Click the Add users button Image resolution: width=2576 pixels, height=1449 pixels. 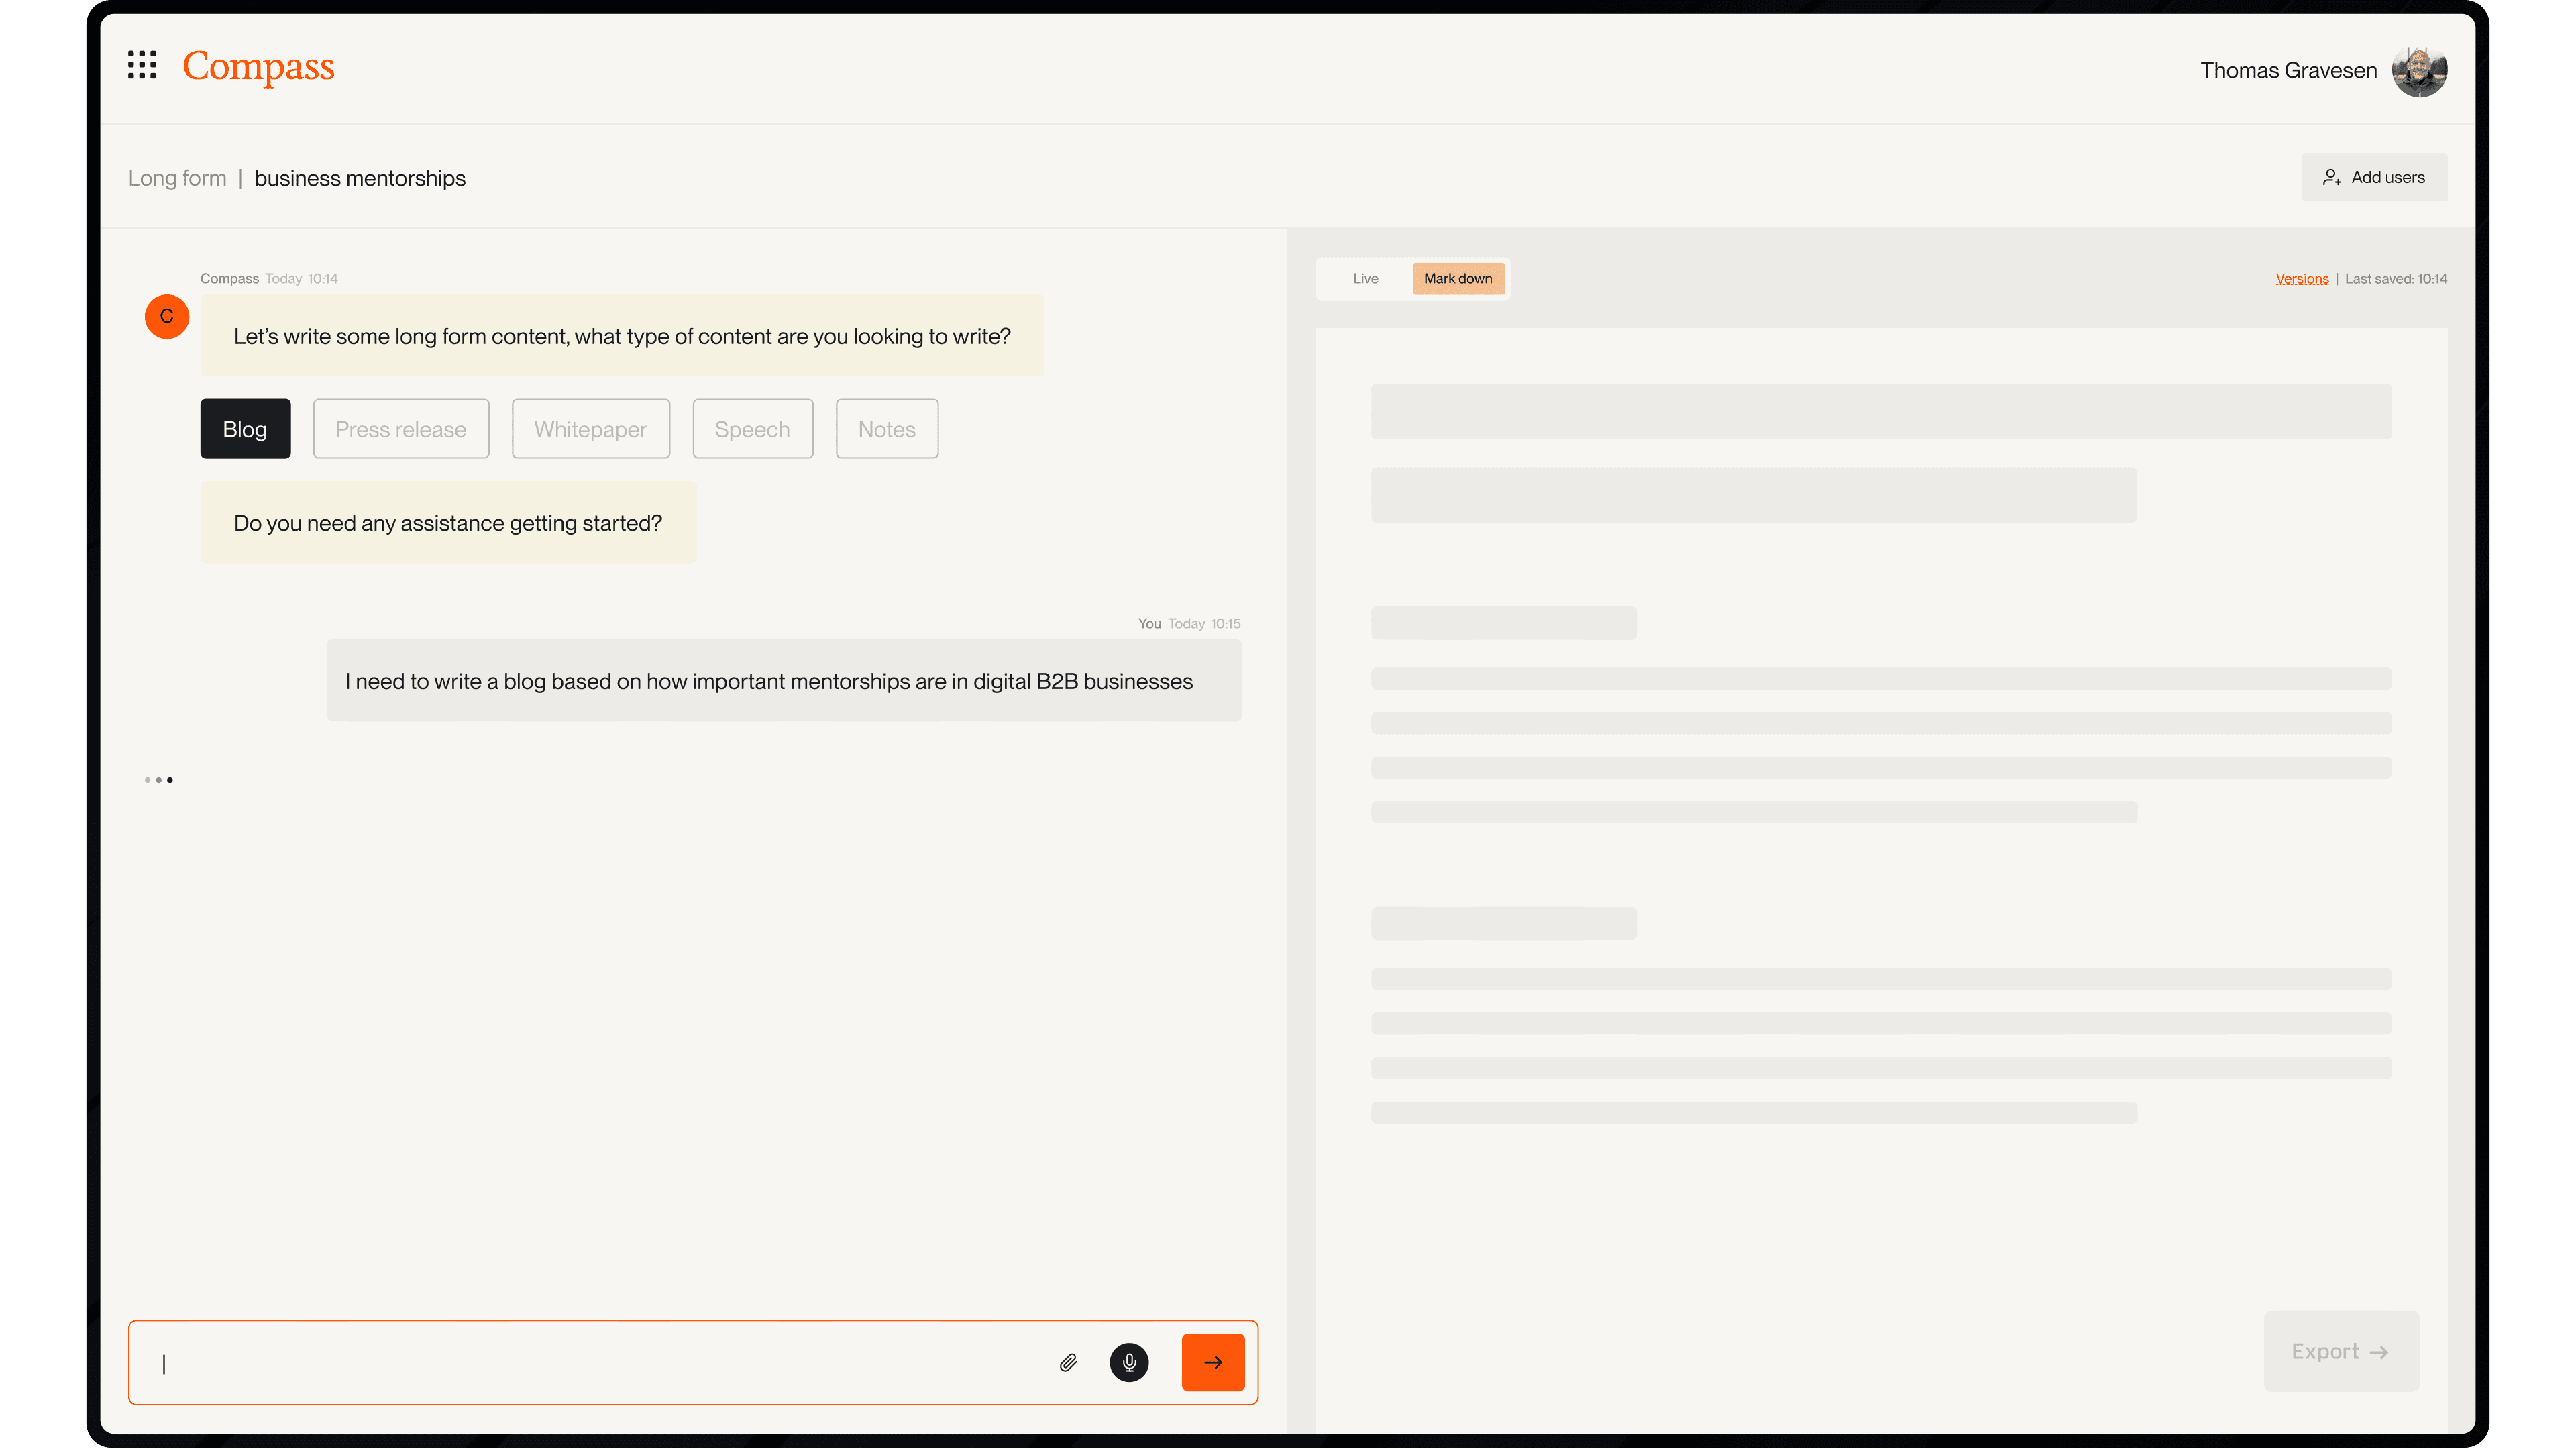point(2374,177)
